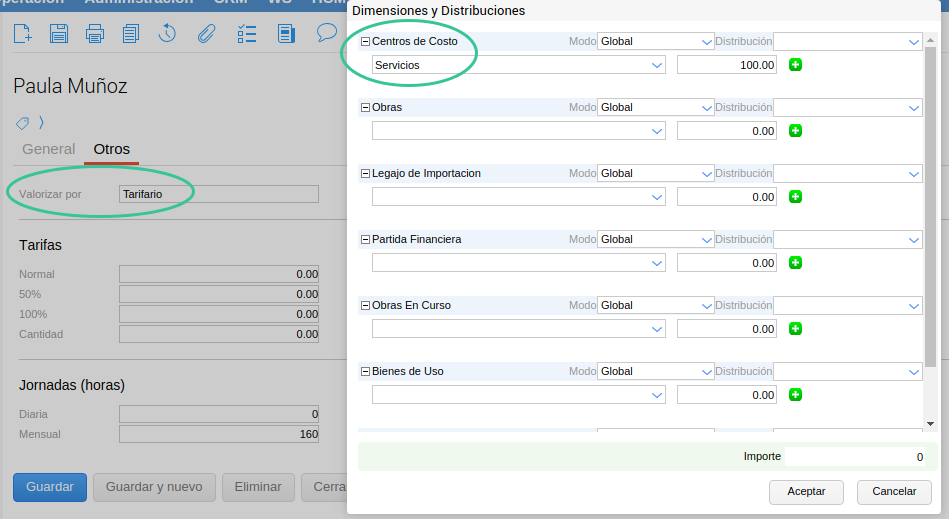Click the print icon in toolbar
This screenshot has height=519, width=949.
coord(95,33)
